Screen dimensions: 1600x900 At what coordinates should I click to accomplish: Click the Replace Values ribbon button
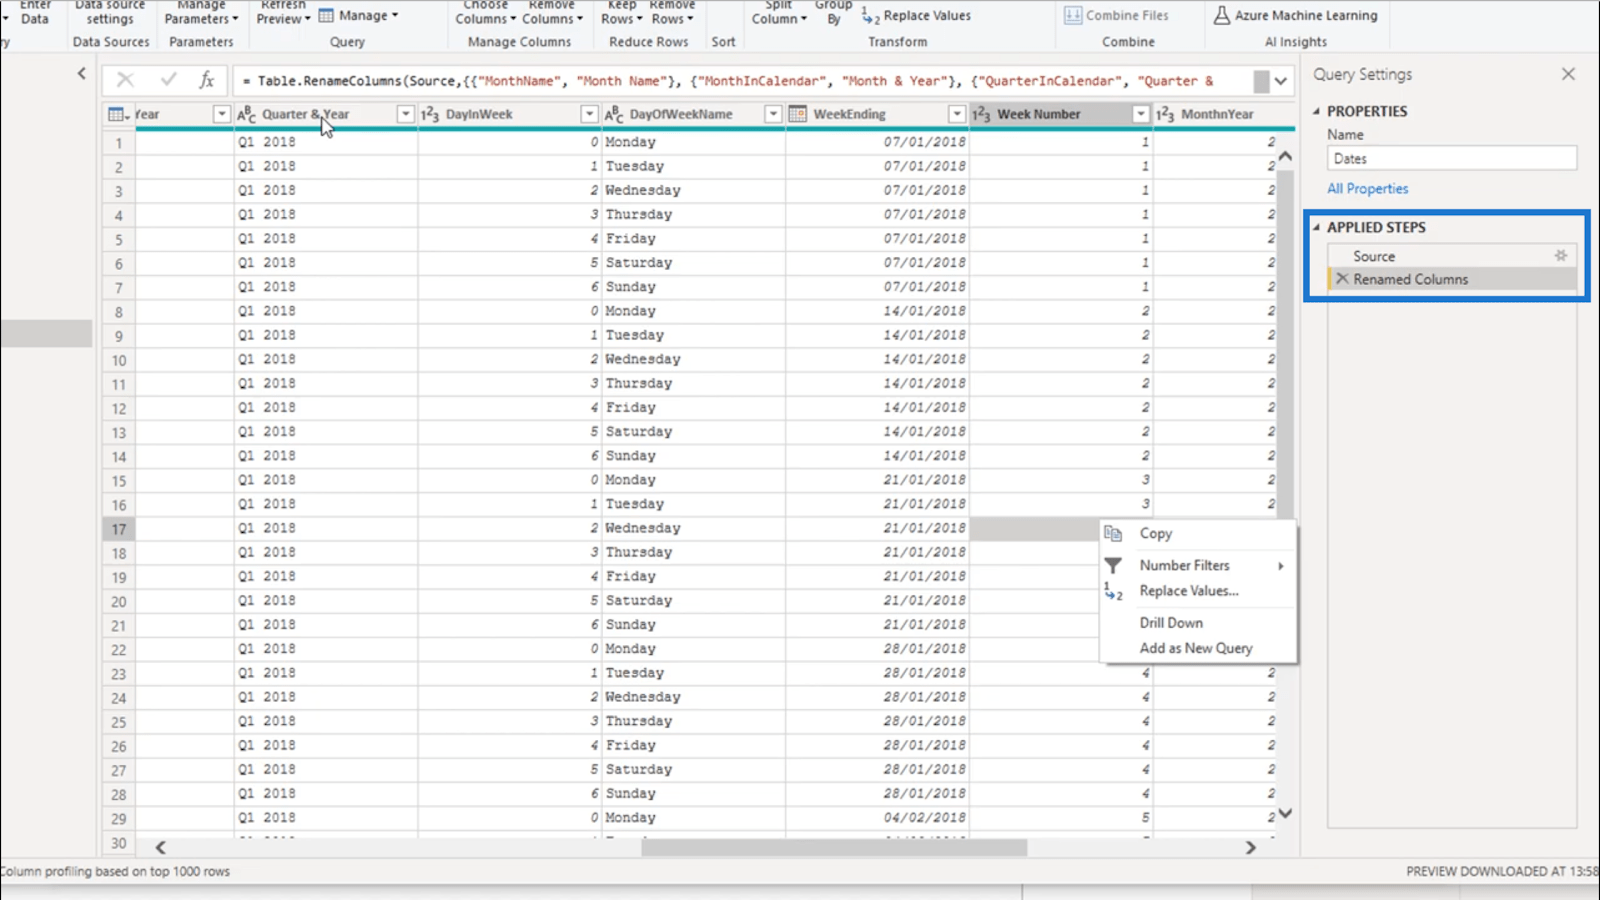pyautogui.click(x=915, y=15)
